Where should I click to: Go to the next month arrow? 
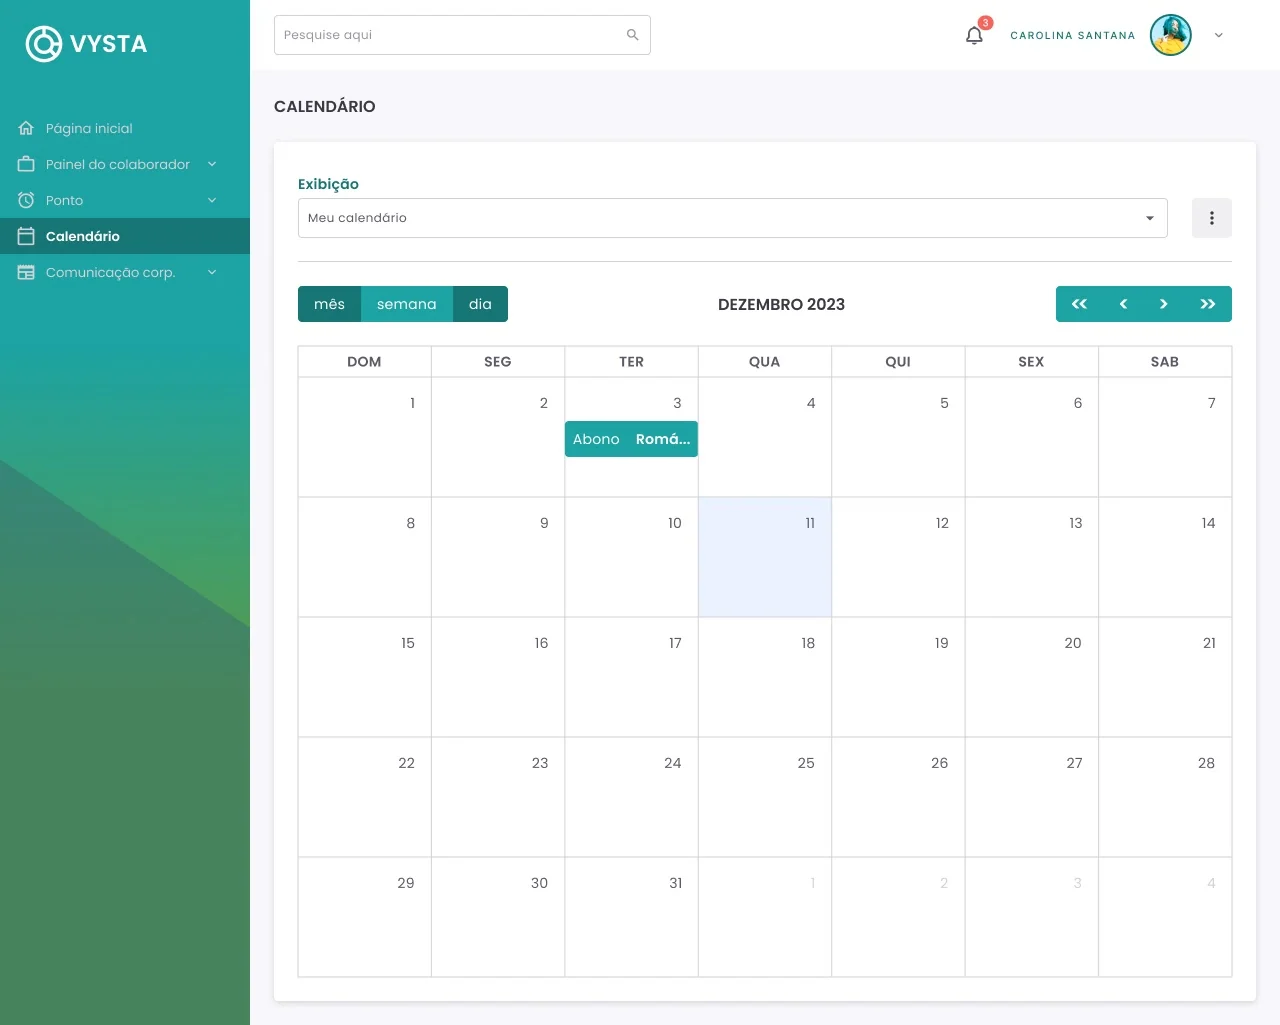pos(1164,304)
